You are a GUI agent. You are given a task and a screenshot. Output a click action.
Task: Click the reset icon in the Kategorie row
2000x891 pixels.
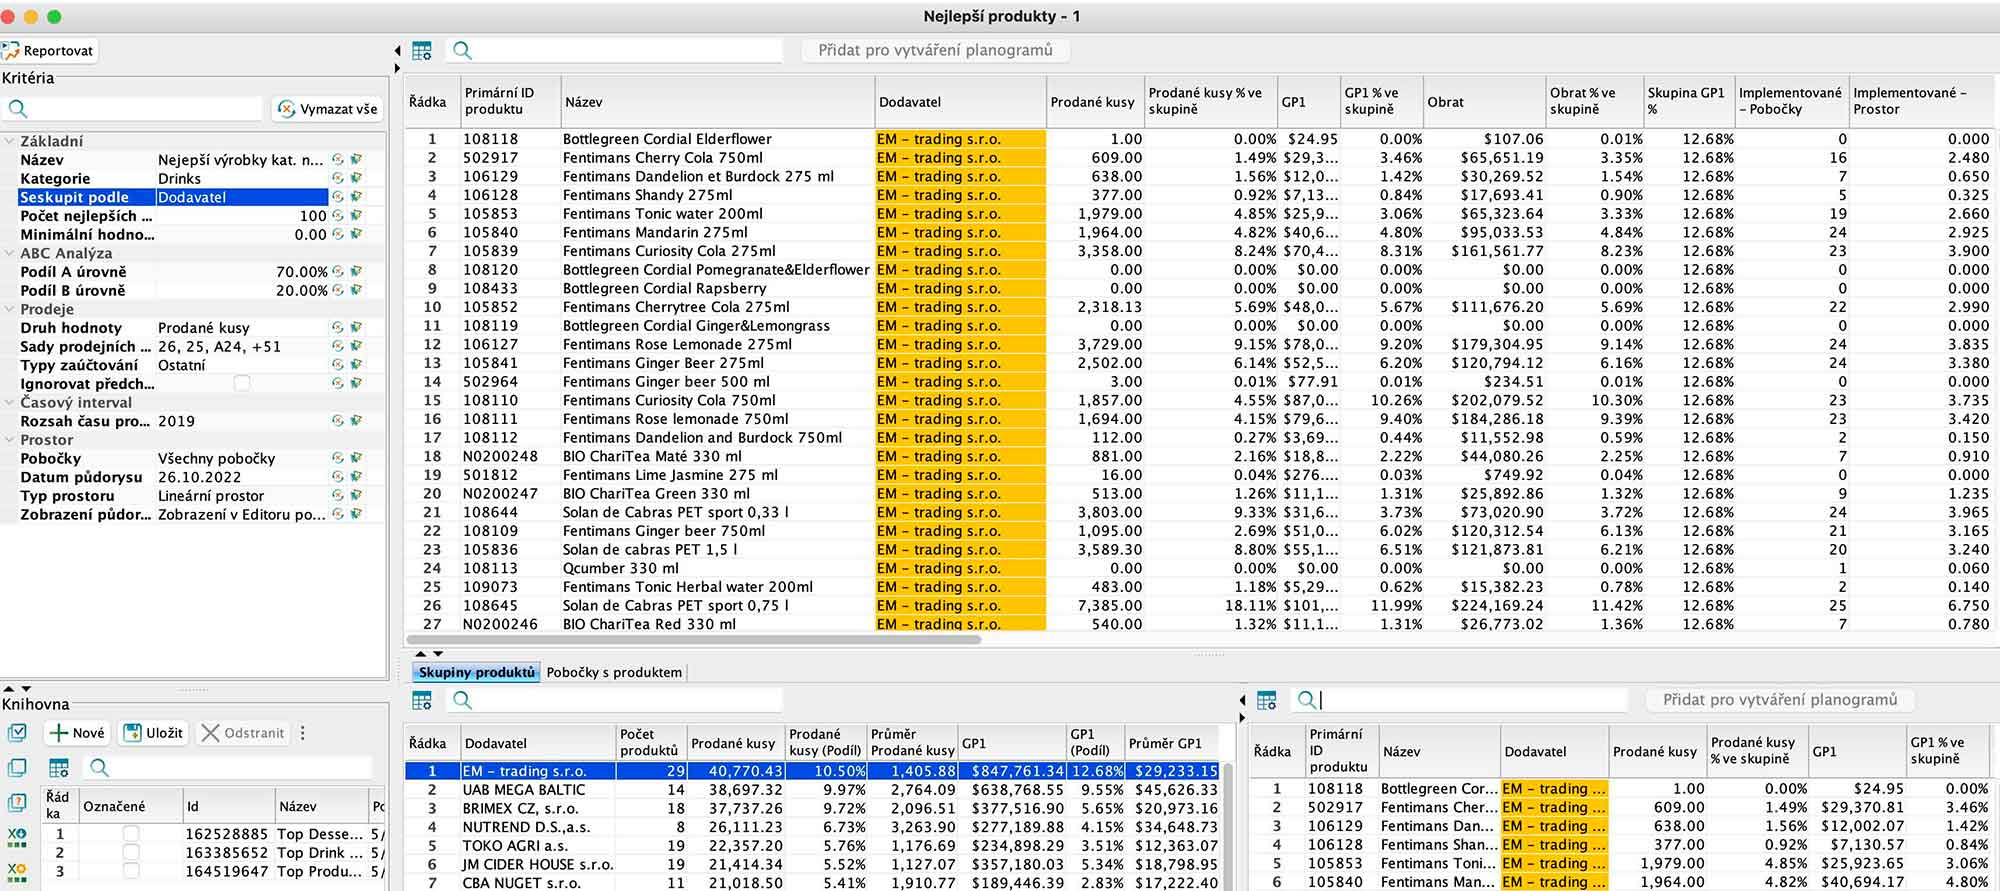point(338,179)
